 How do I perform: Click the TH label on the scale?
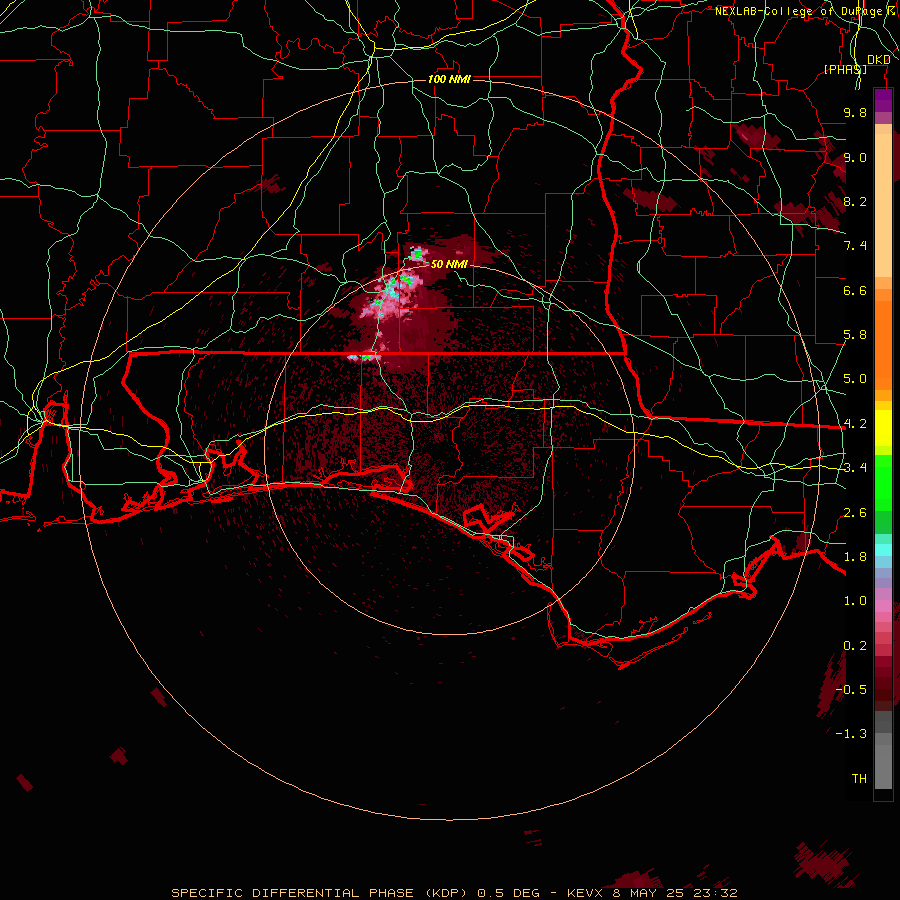[859, 779]
